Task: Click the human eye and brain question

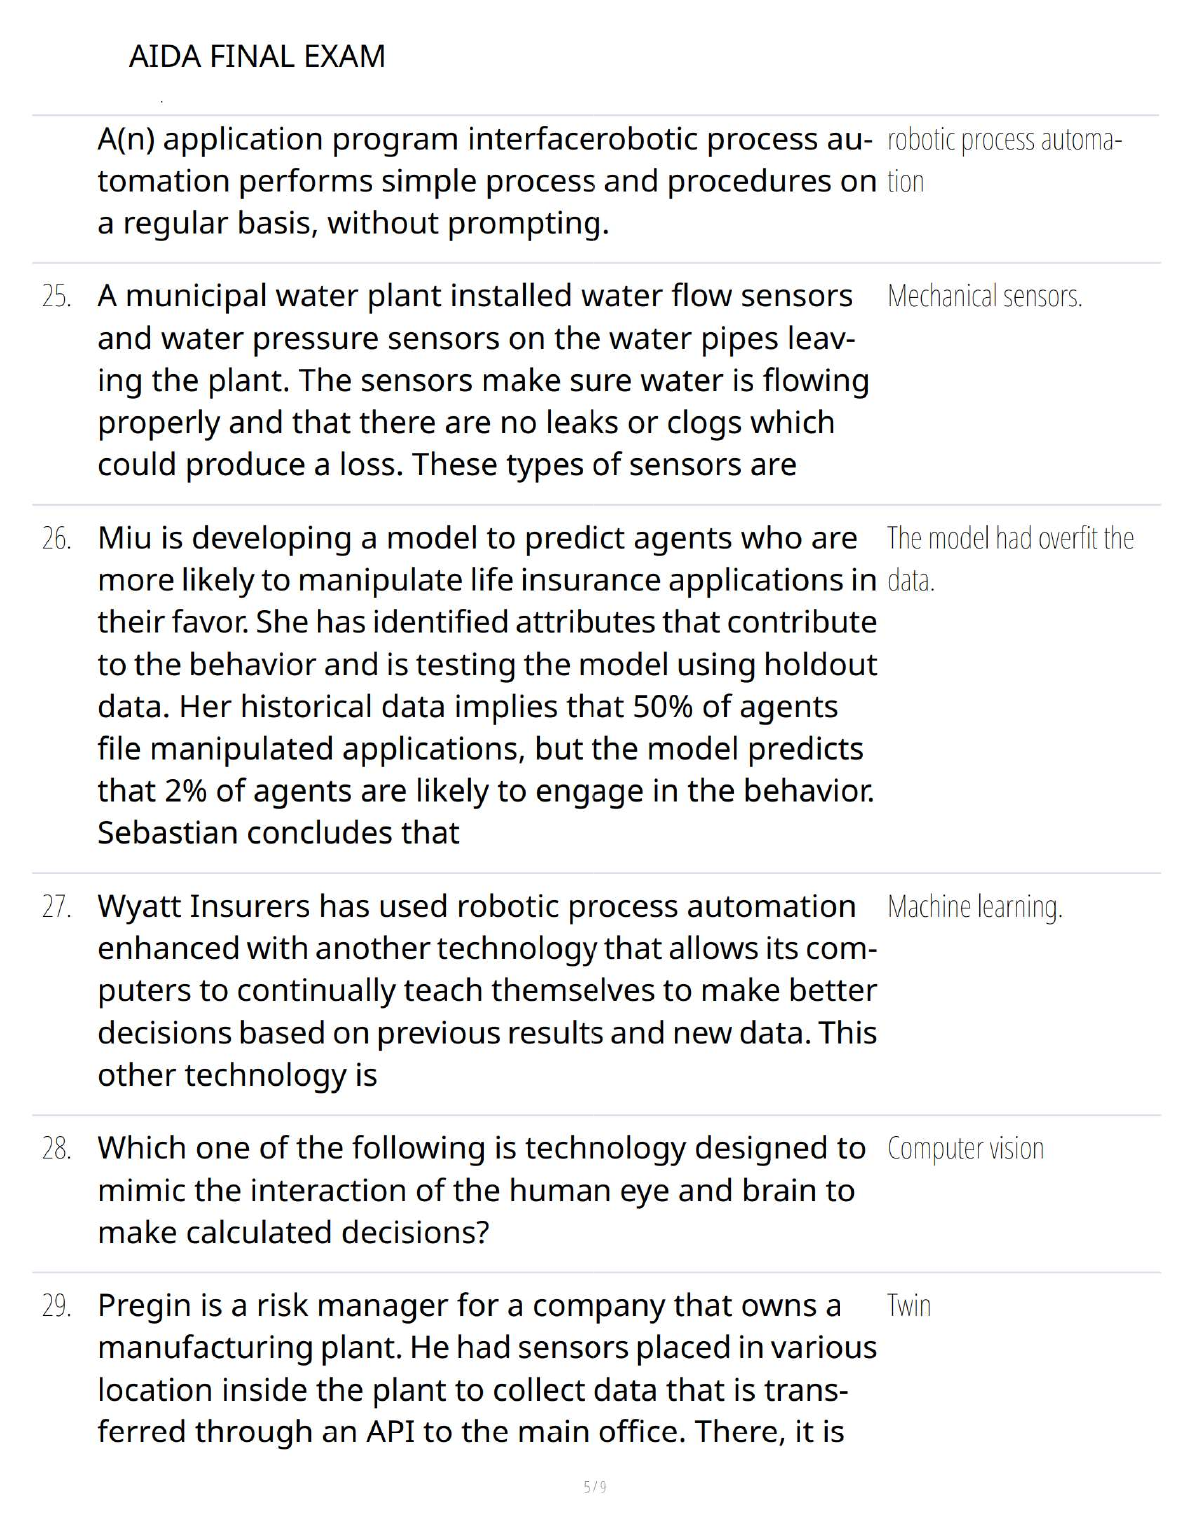Action: (x=480, y=1190)
